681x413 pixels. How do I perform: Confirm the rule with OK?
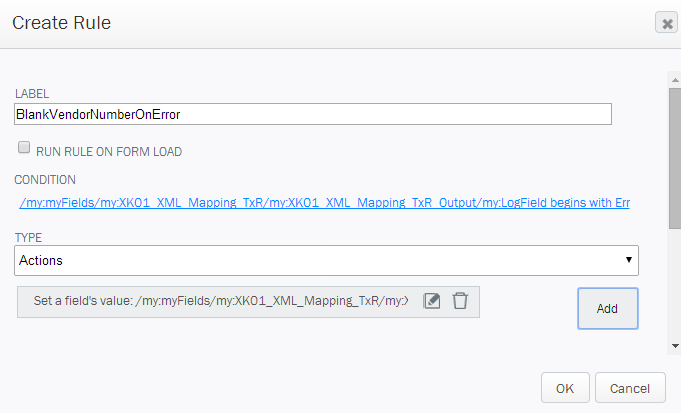tap(565, 388)
